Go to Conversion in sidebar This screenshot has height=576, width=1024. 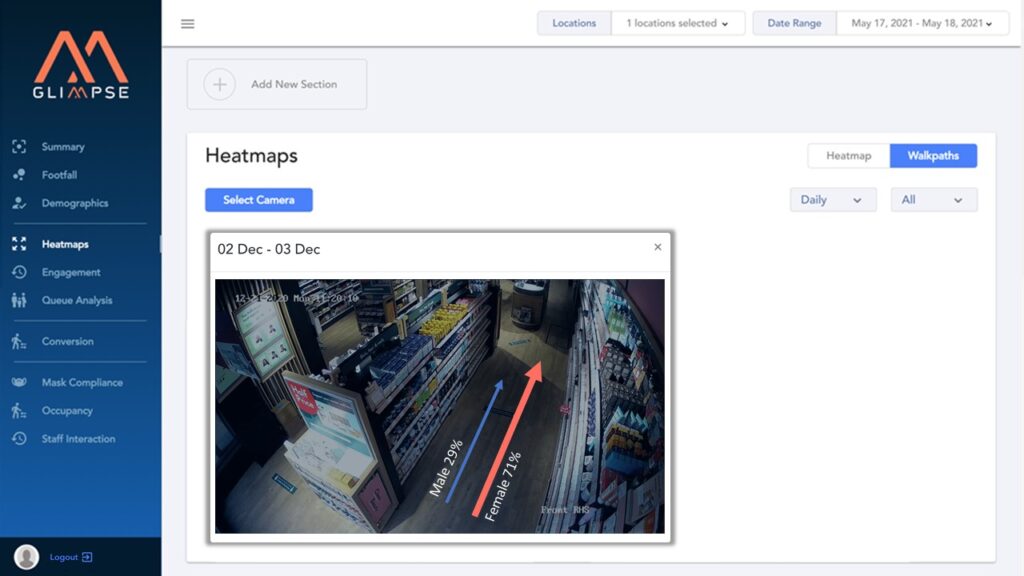point(67,341)
